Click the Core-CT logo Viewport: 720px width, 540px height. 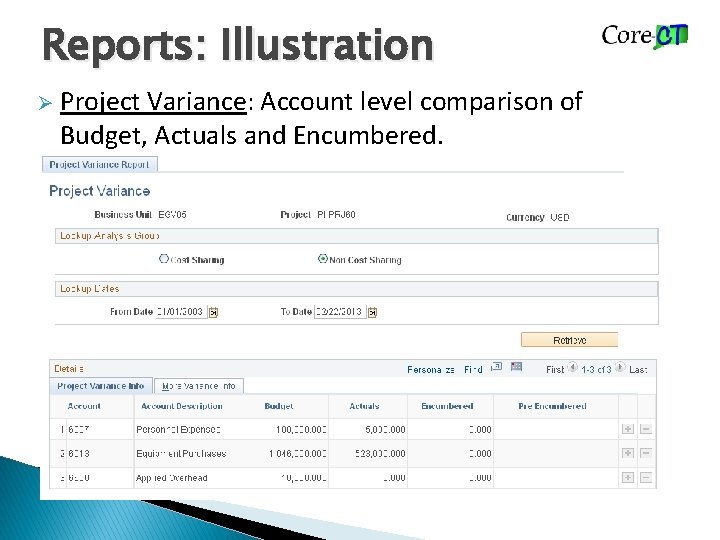(x=645, y=36)
